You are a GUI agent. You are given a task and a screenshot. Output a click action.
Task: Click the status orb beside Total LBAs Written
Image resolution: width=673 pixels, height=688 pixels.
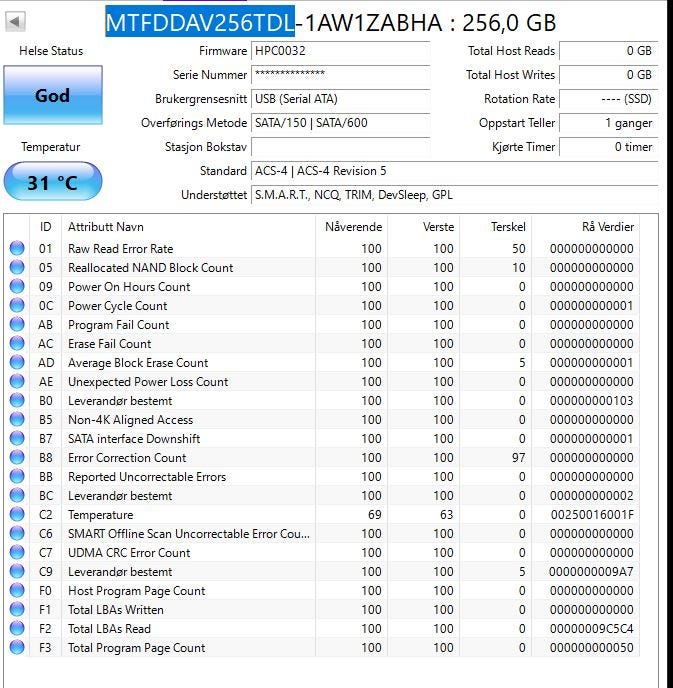pyautogui.click(x=17, y=610)
